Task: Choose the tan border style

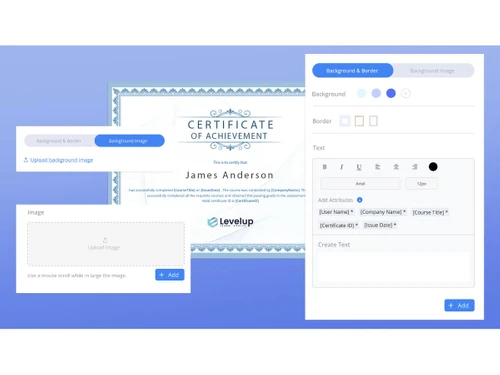Action: [359, 121]
